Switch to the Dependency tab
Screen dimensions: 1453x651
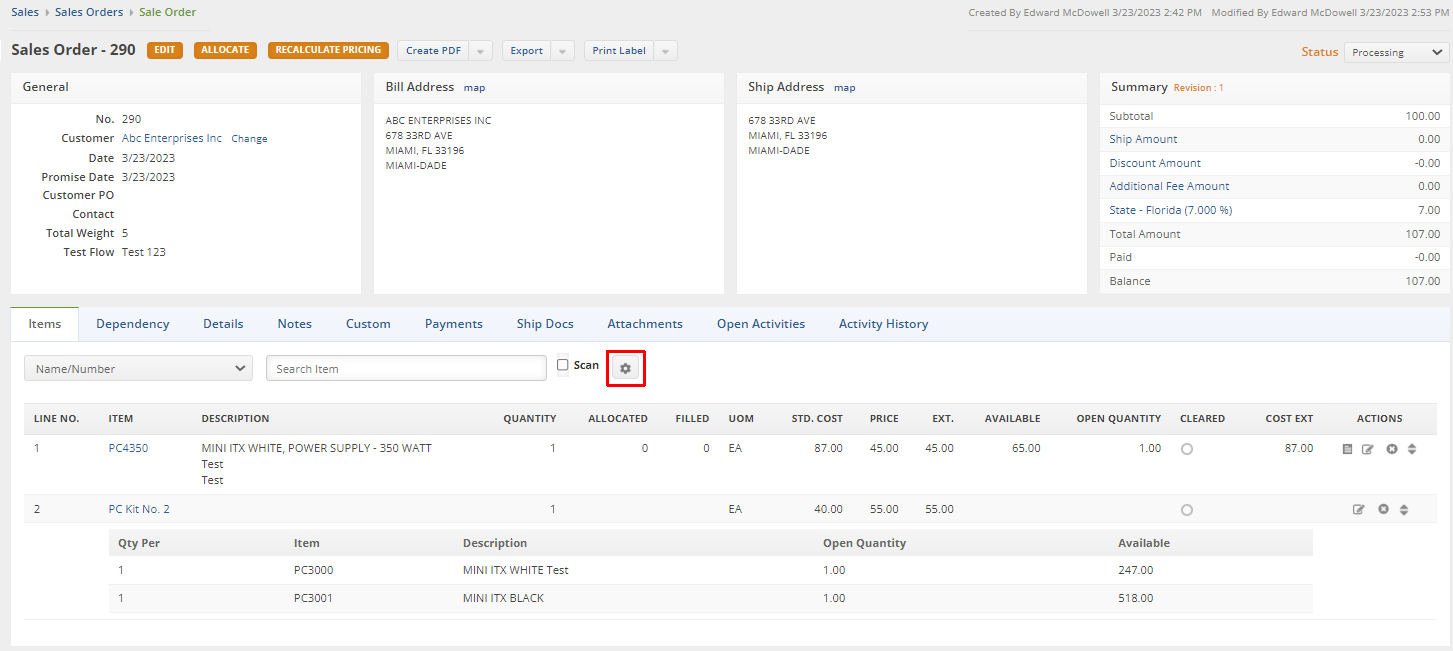133,324
